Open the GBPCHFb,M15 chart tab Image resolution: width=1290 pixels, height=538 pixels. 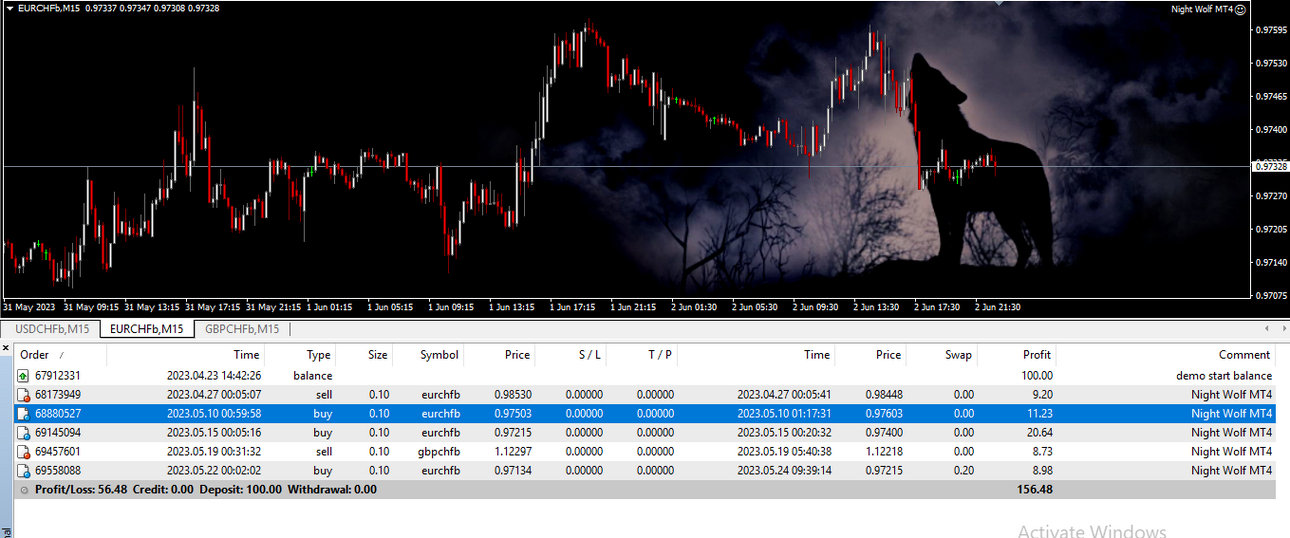pyautogui.click(x=241, y=329)
